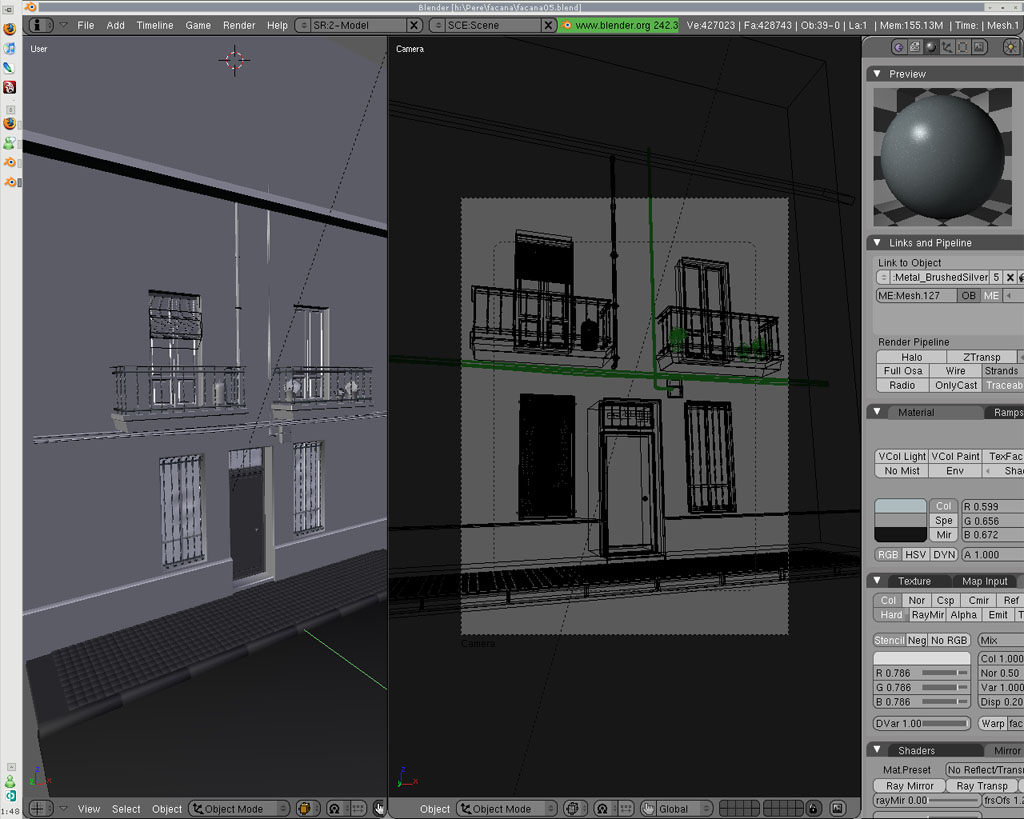Open the red Acrobat dock icon
This screenshot has width=1024, height=819.
9,87
